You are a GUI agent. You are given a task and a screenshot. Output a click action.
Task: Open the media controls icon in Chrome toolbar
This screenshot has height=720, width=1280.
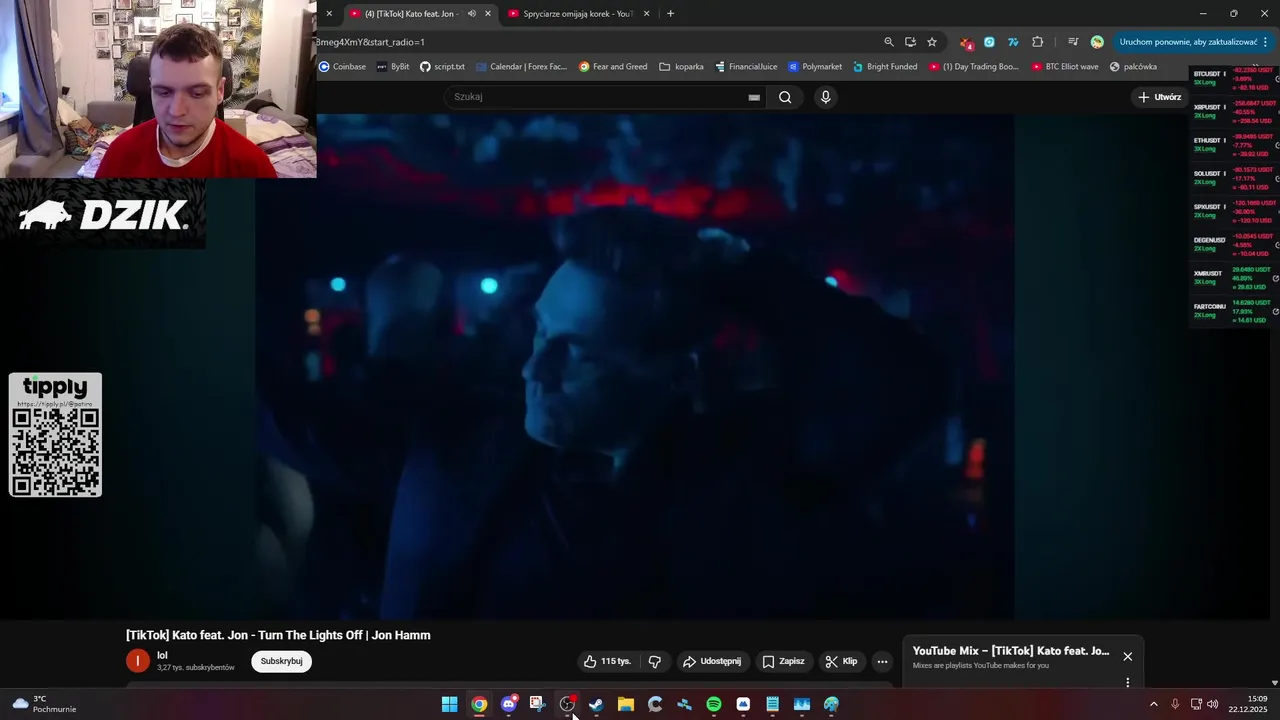(1073, 42)
